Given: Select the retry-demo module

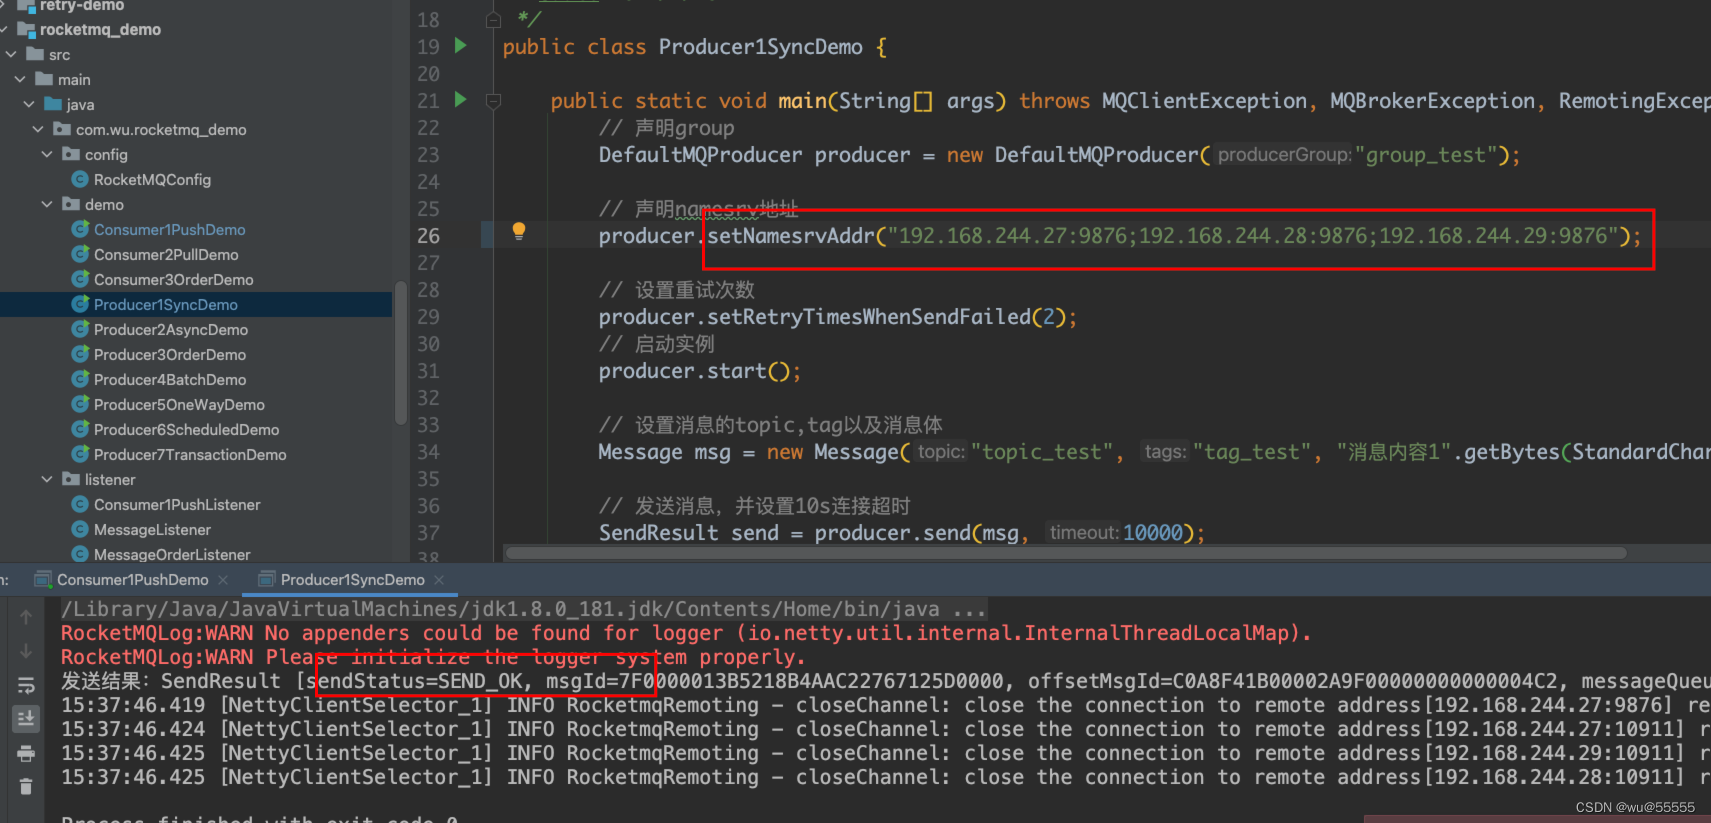Looking at the screenshot, I should [82, 5].
